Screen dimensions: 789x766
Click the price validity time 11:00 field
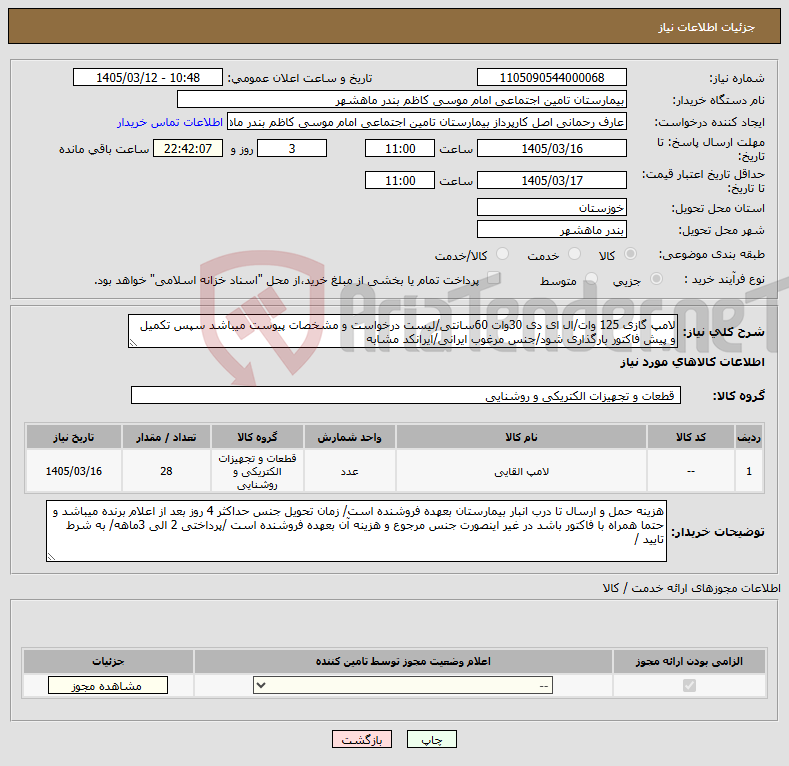coord(400,180)
